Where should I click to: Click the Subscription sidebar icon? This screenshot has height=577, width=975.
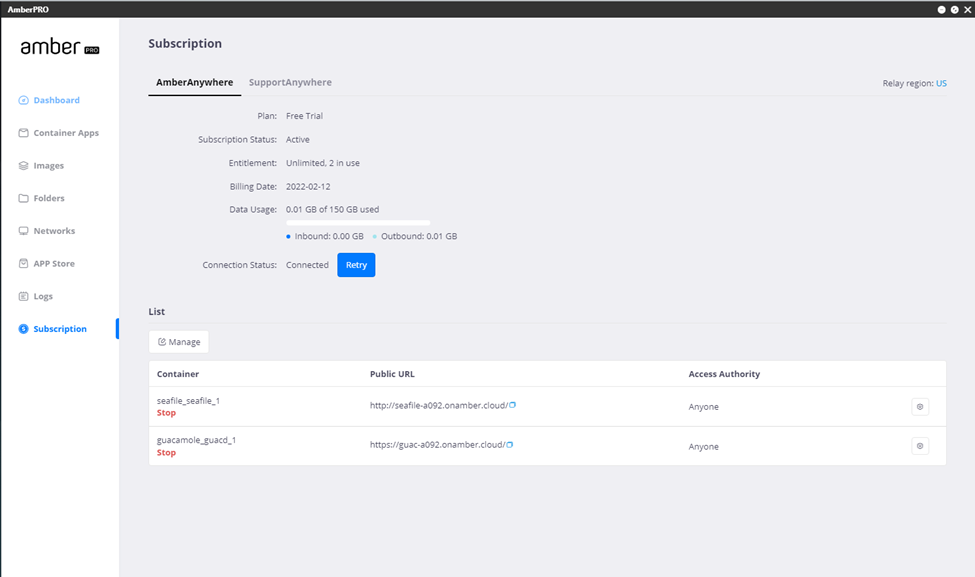[23, 329]
